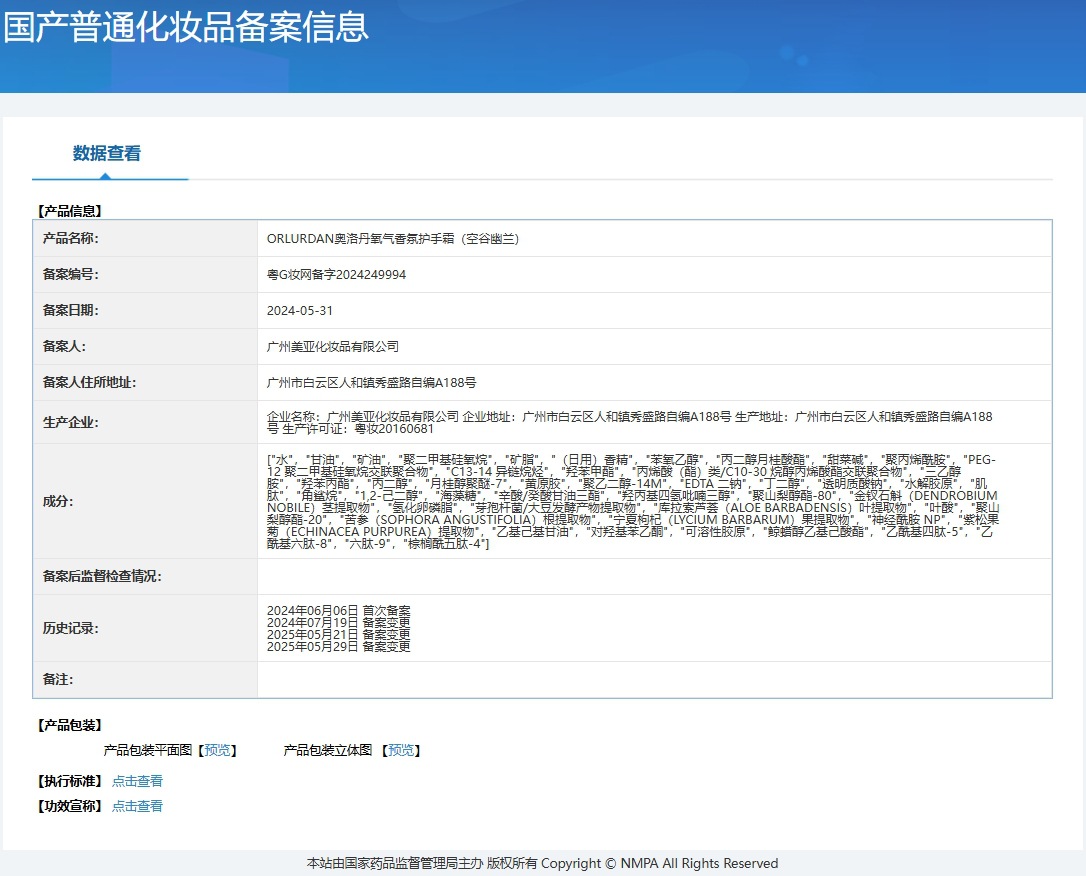Click the 2024年06月06日 首次备案 history entry

[339, 611]
